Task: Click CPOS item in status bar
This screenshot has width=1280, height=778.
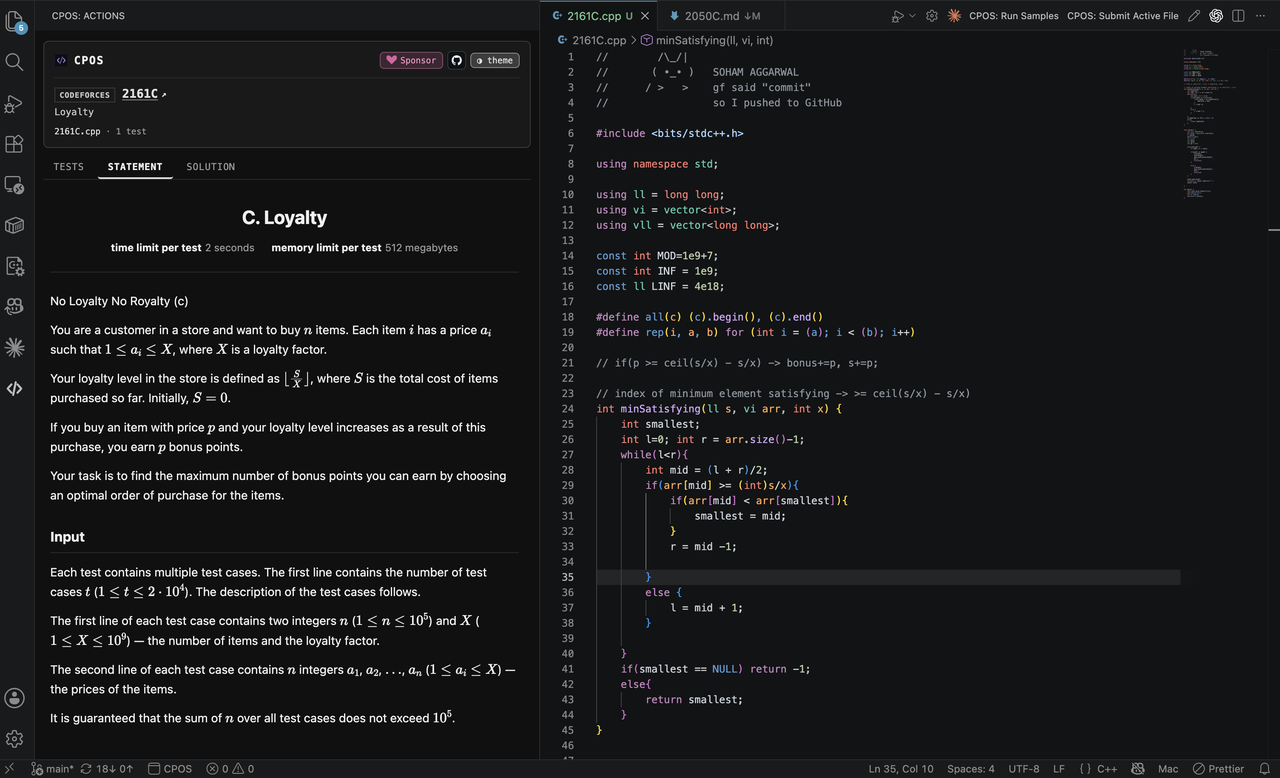Action: 170,769
